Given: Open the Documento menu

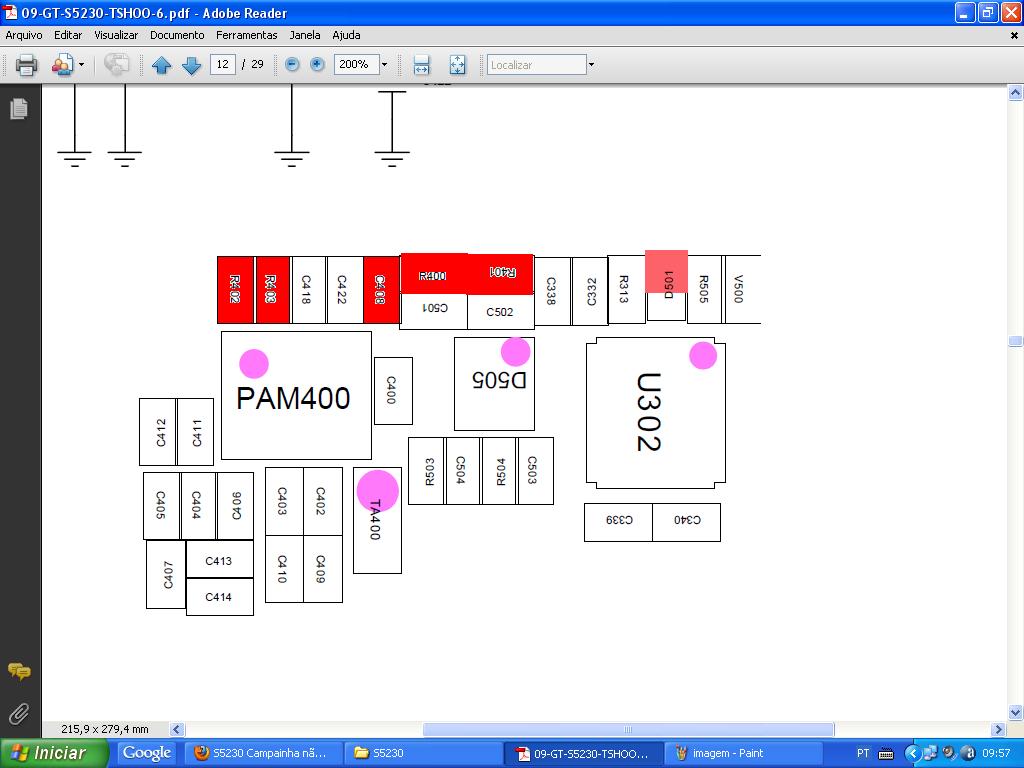Looking at the screenshot, I should (177, 35).
